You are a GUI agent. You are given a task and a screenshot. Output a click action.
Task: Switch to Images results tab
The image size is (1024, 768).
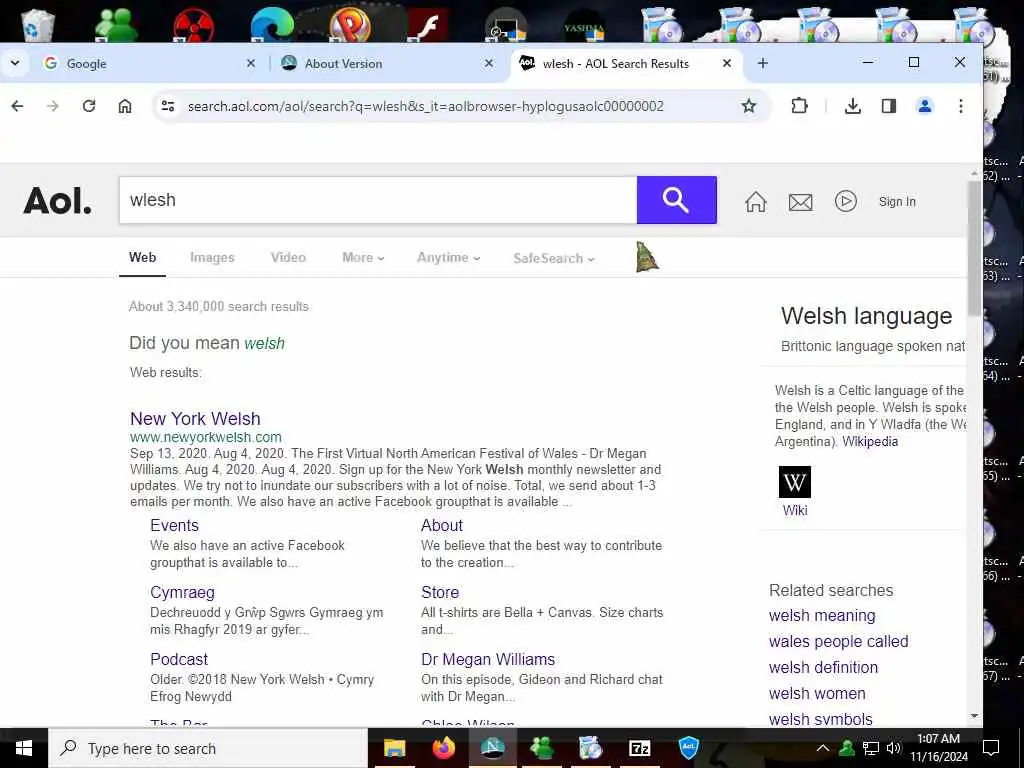tap(212, 257)
